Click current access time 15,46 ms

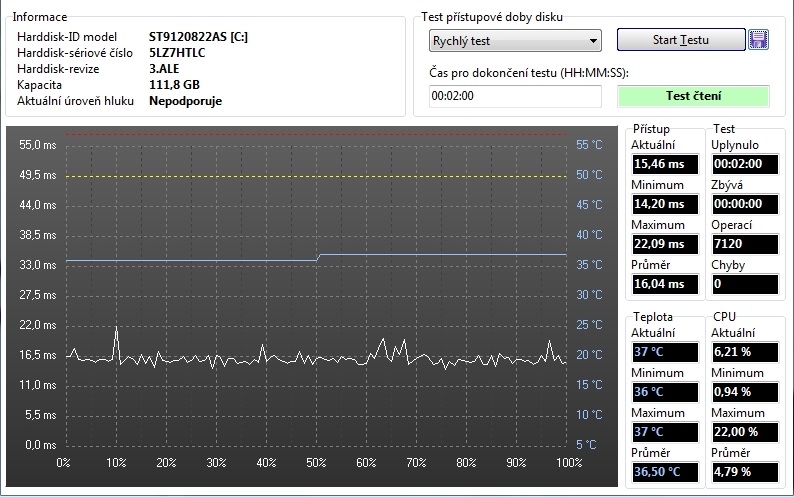pos(665,164)
